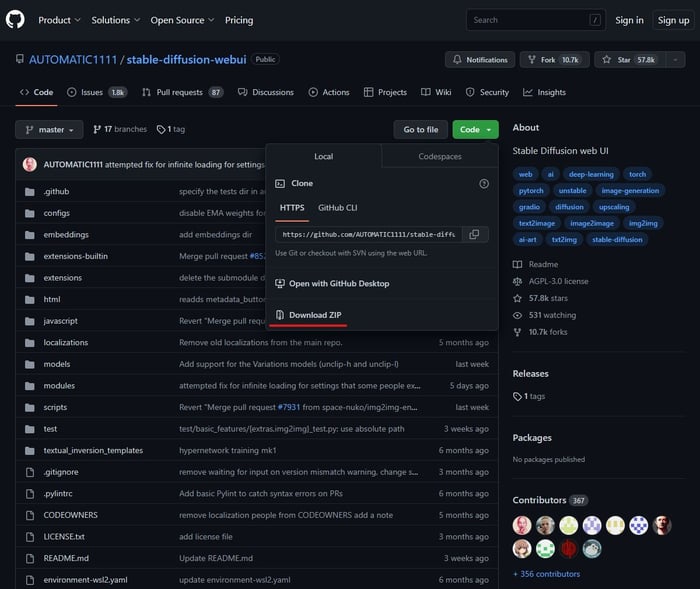This screenshot has height=589, width=700.
Task: Open the textual_inversion_templates folder
Action: [93, 451]
